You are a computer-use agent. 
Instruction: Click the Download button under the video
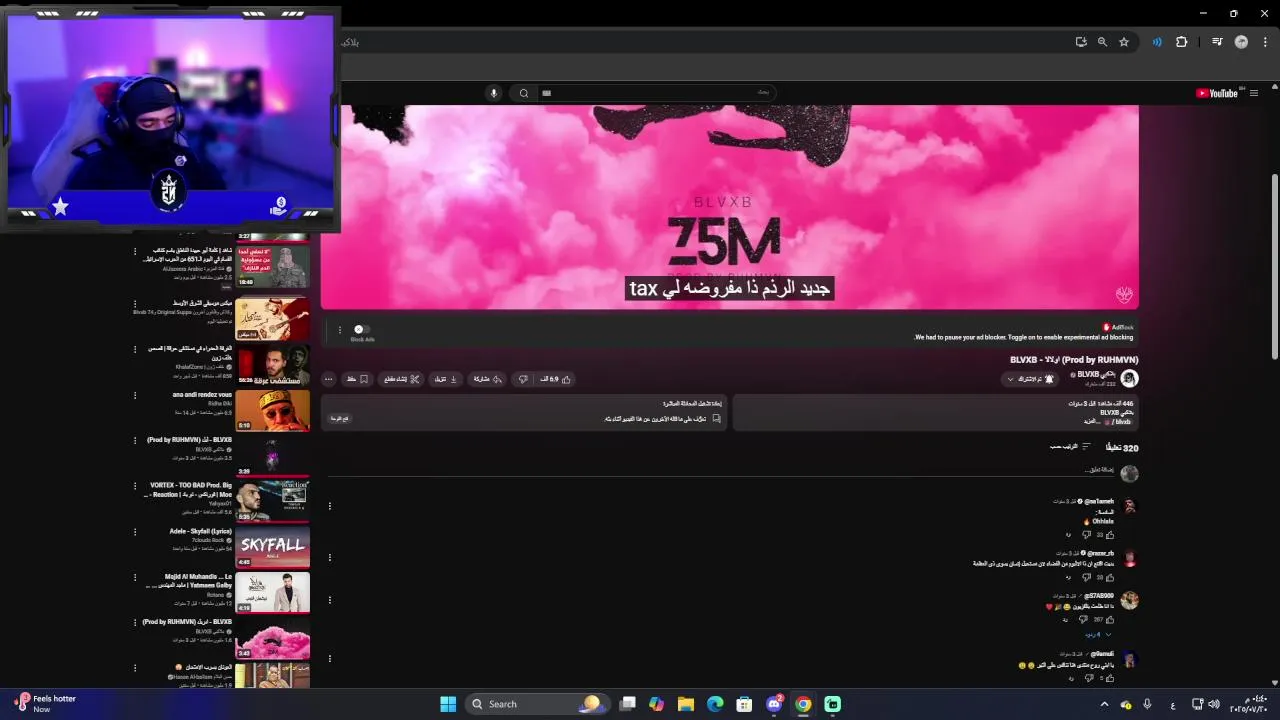pyautogui.click(x=446, y=379)
